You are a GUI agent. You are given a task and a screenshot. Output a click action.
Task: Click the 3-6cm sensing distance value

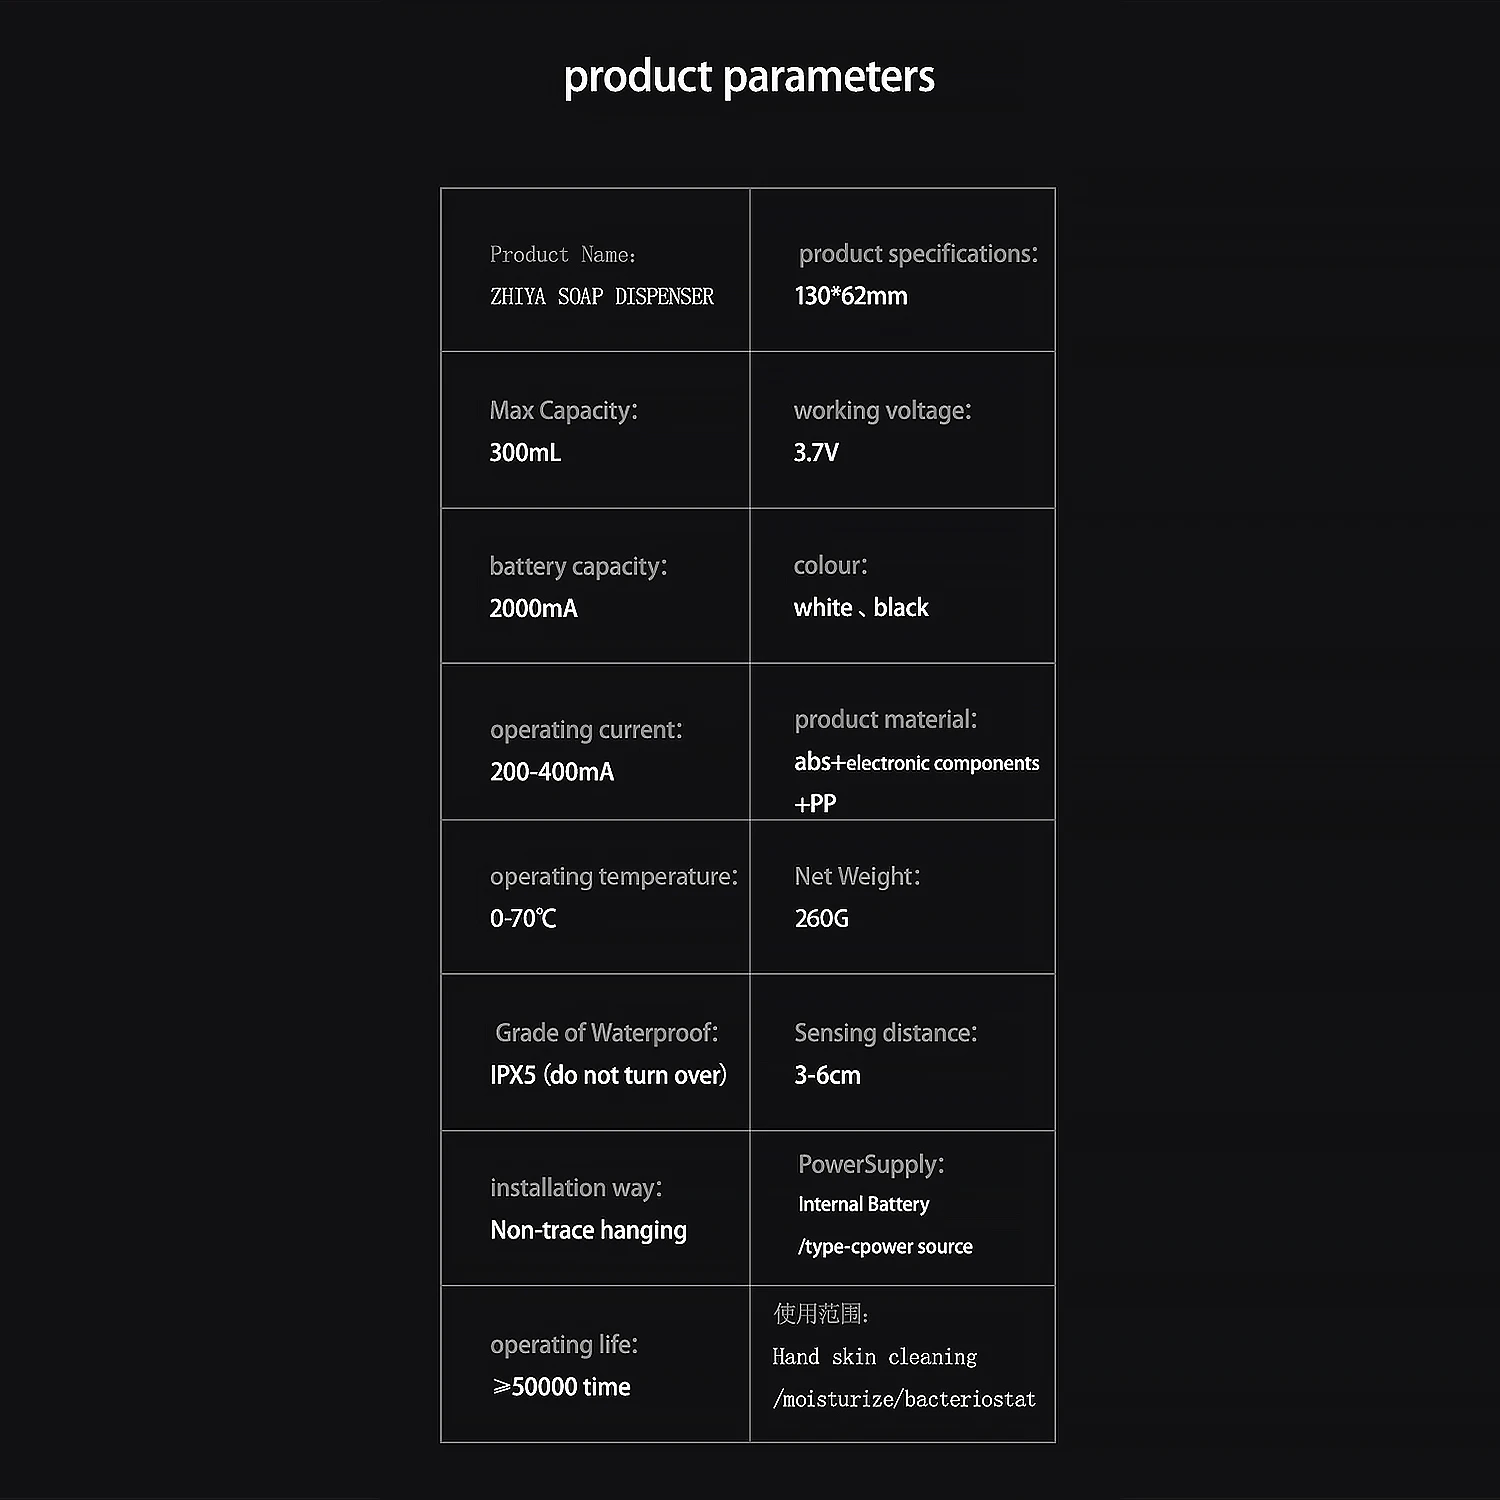(x=827, y=1076)
